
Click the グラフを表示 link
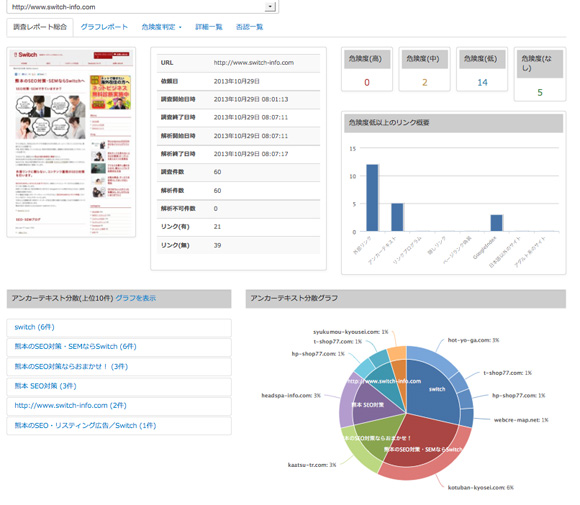[135, 298]
